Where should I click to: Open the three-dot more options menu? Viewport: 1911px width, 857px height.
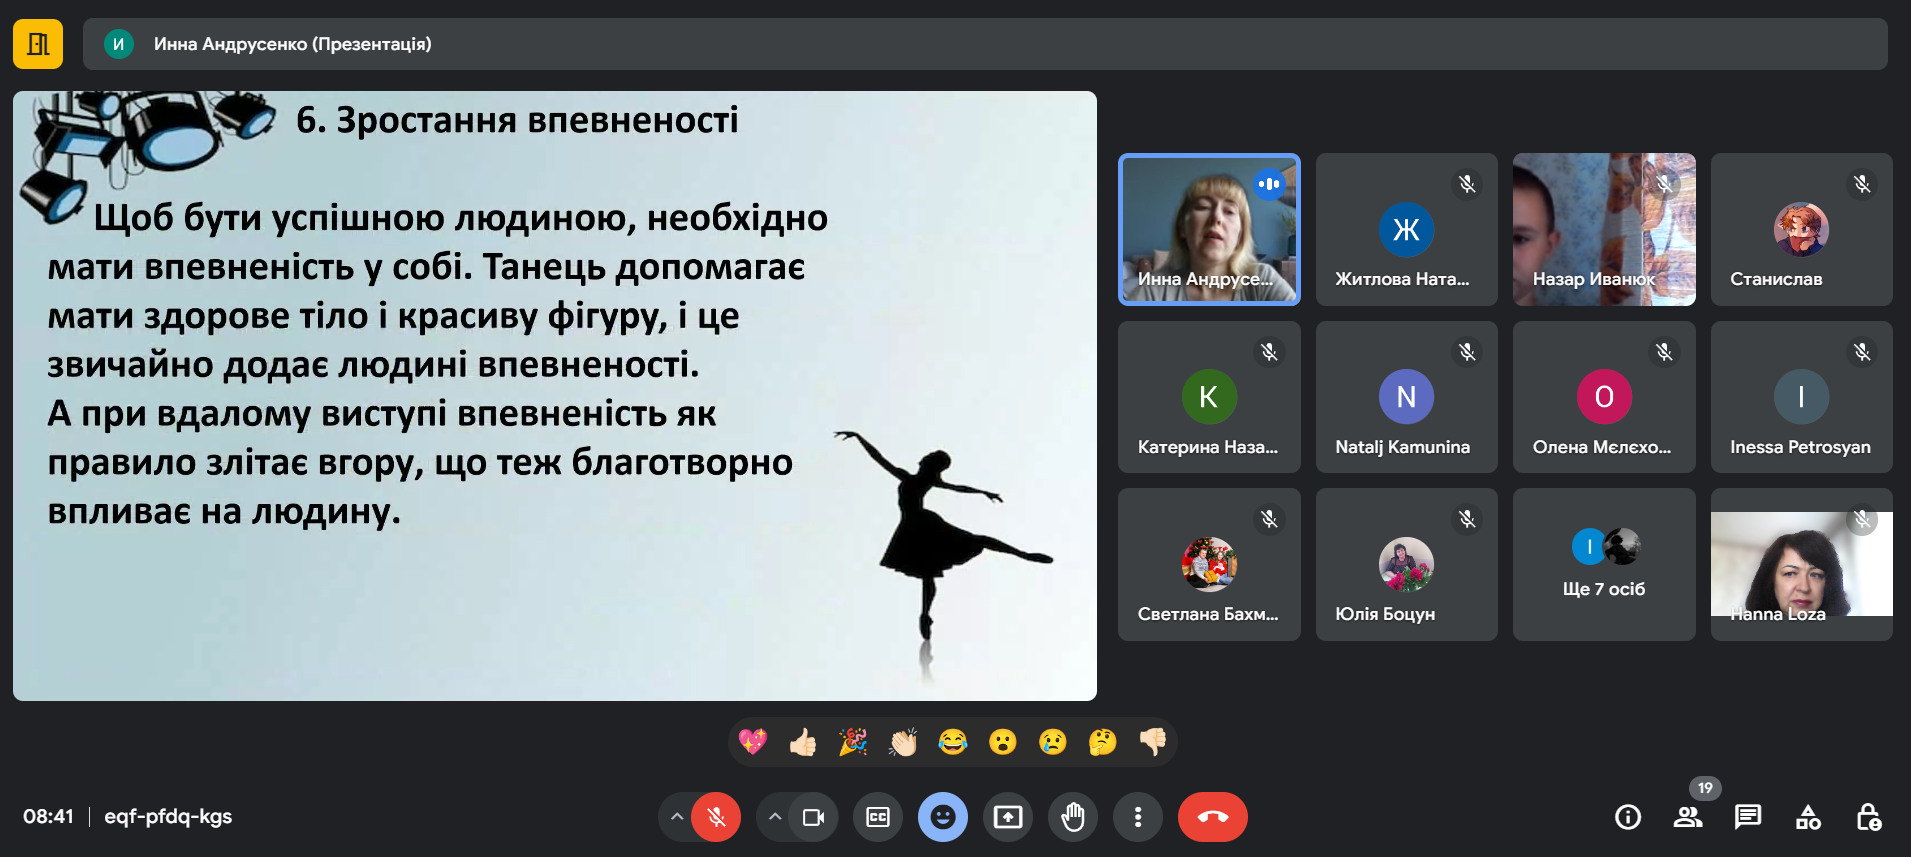point(1137,817)
